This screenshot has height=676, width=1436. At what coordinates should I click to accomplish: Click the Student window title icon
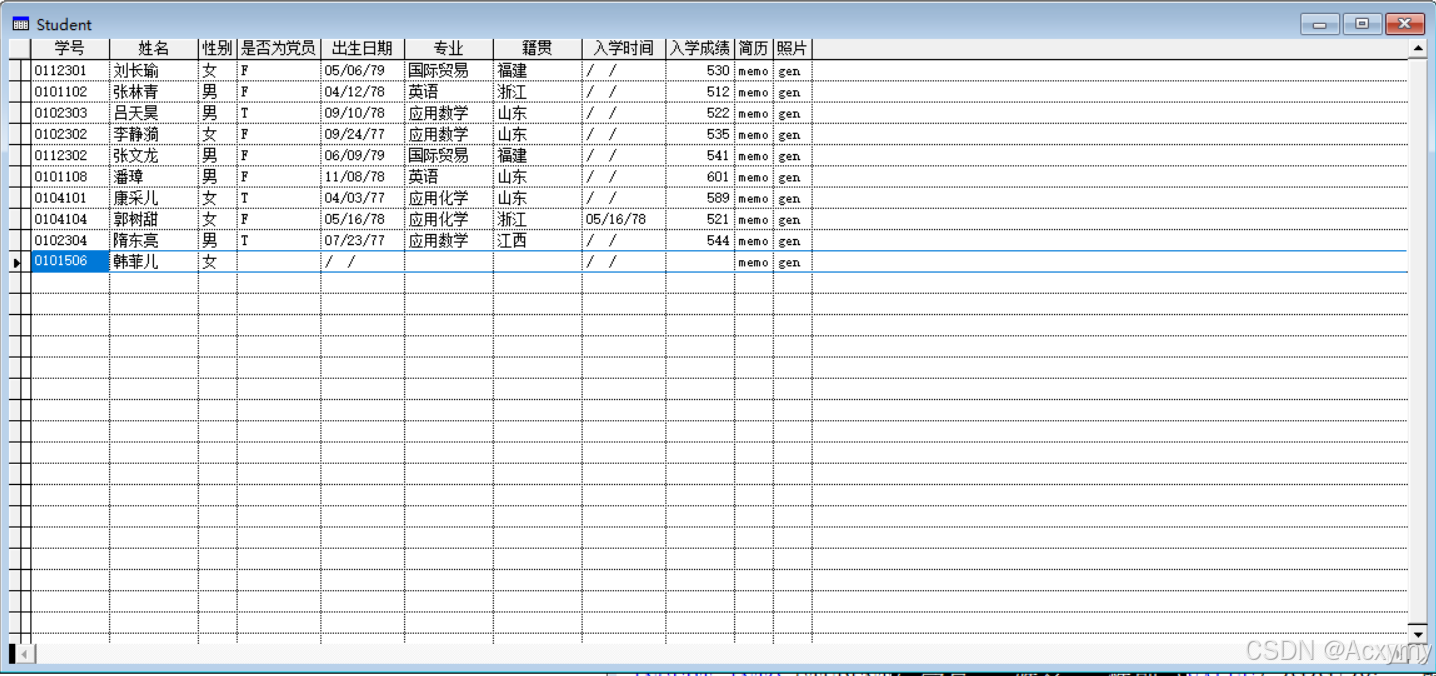click(20, 24)
